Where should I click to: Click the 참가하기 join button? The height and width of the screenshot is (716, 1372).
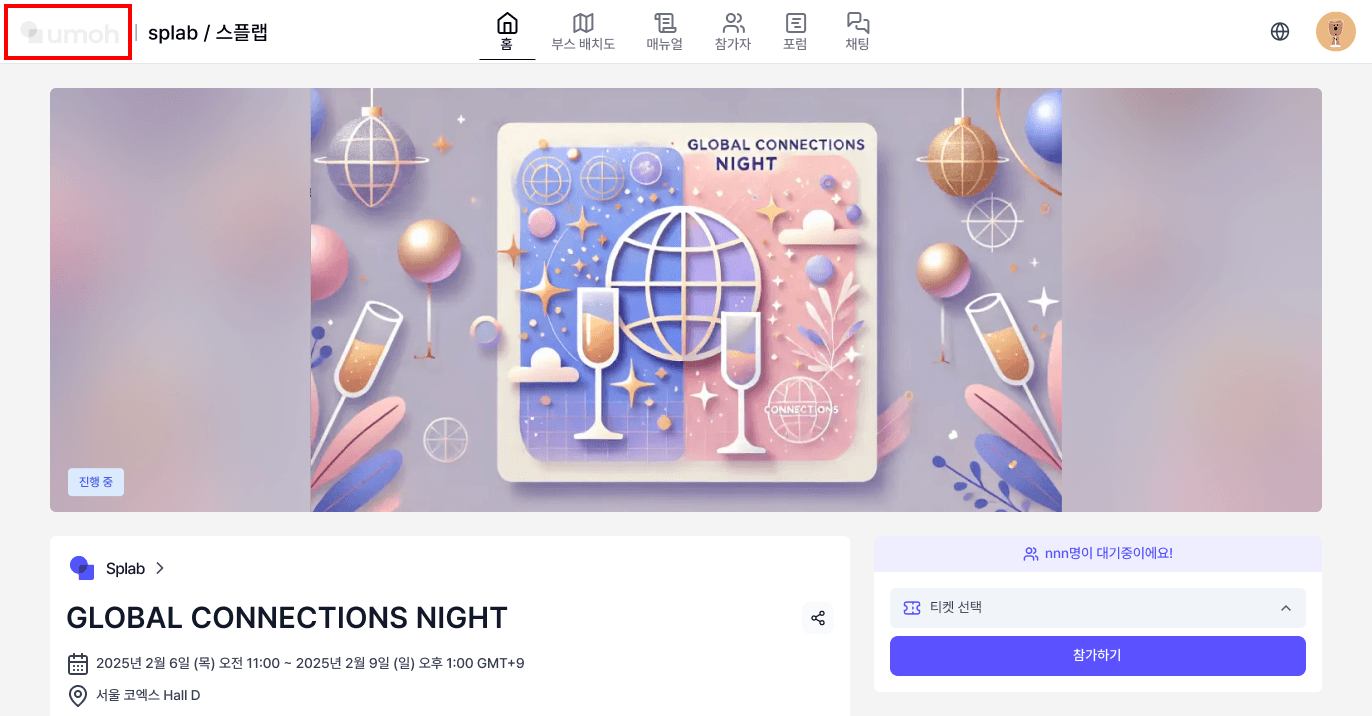click(x=1098, y=656)
